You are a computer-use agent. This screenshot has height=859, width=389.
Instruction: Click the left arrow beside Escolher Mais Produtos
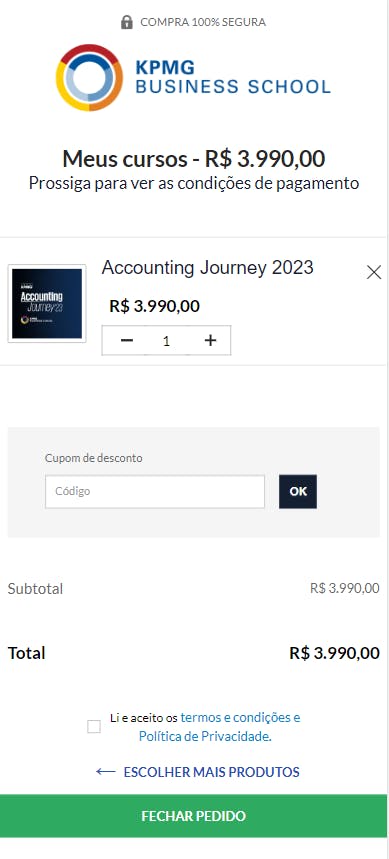(106, 772)
